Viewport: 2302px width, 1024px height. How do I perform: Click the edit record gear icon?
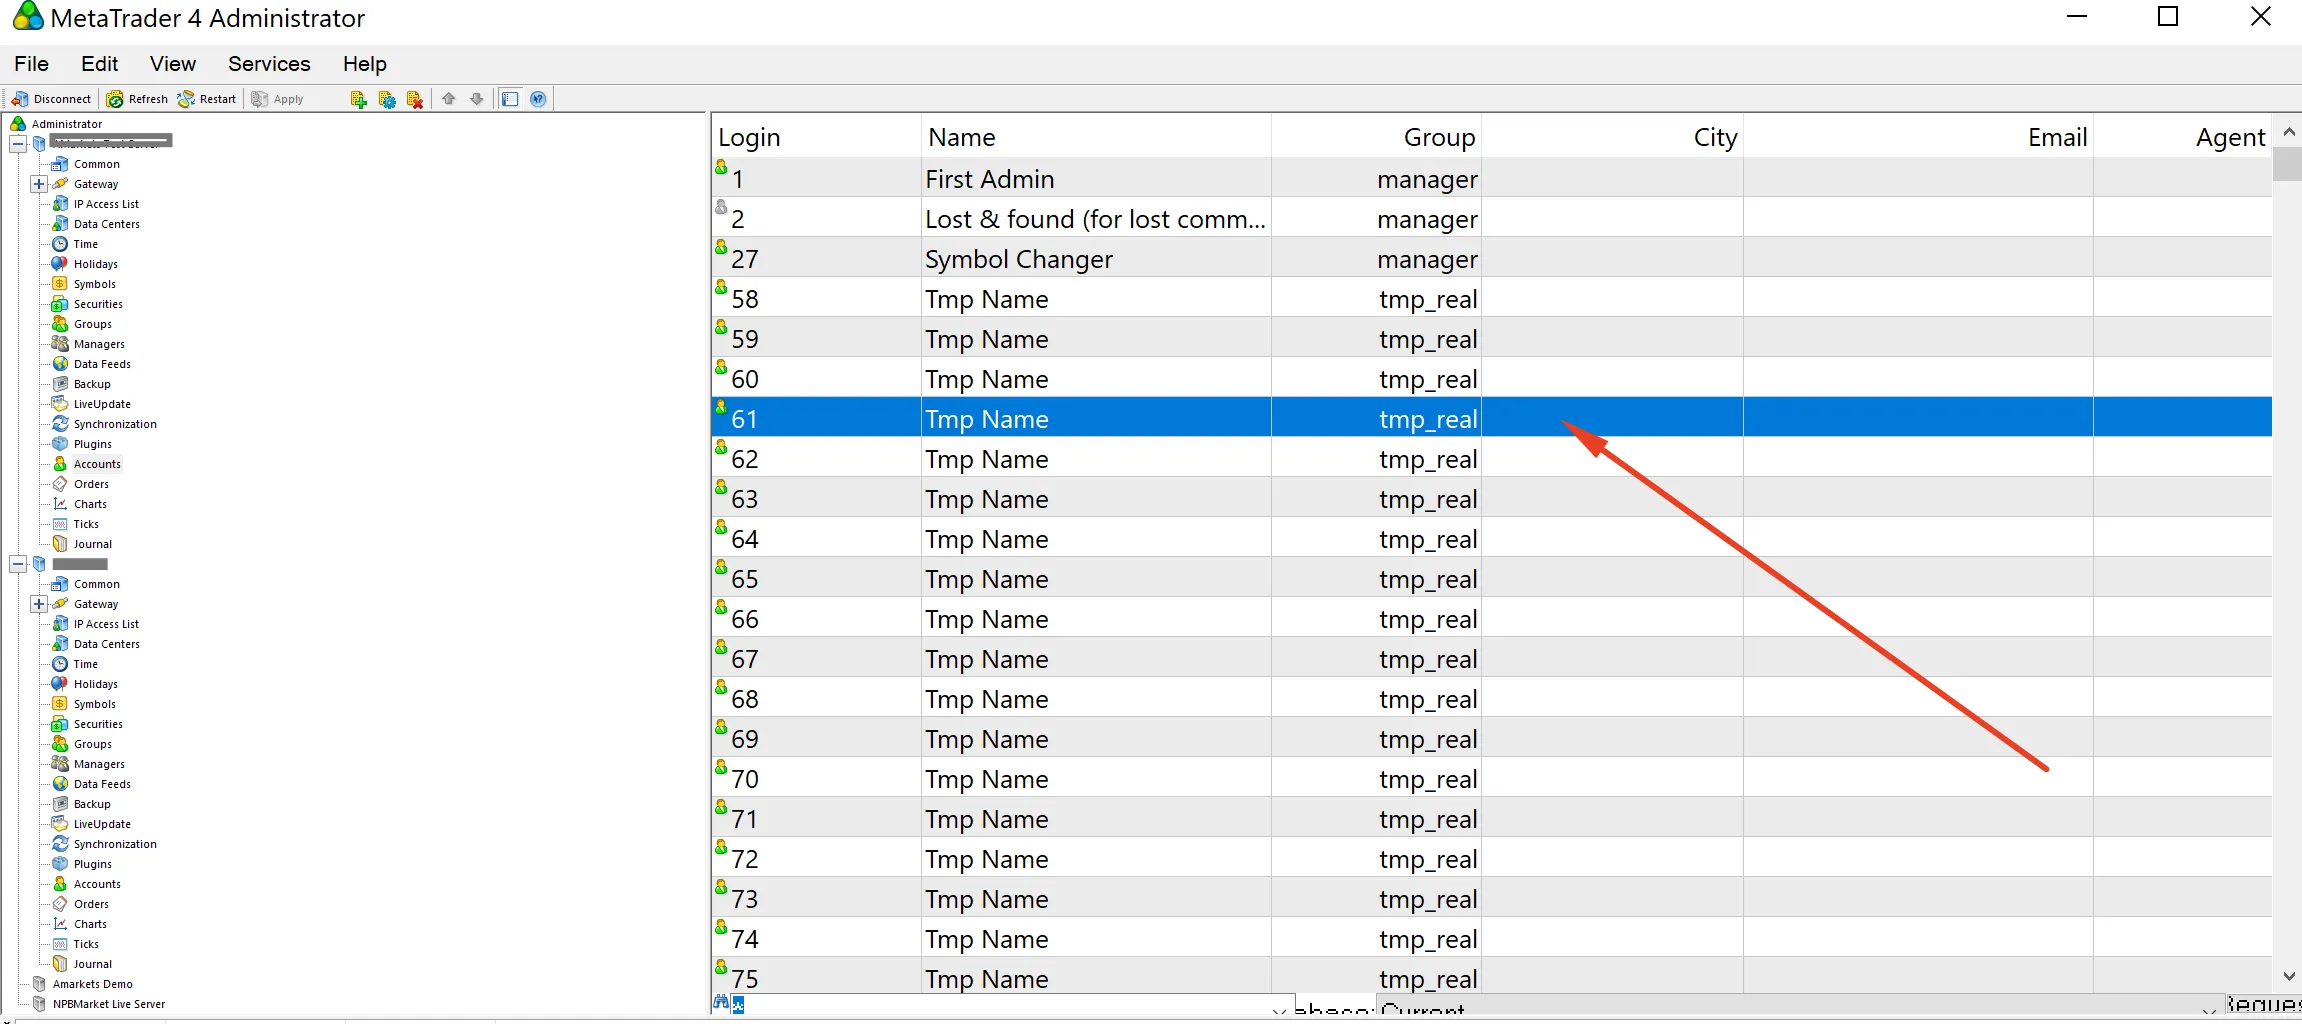point(387,99)
